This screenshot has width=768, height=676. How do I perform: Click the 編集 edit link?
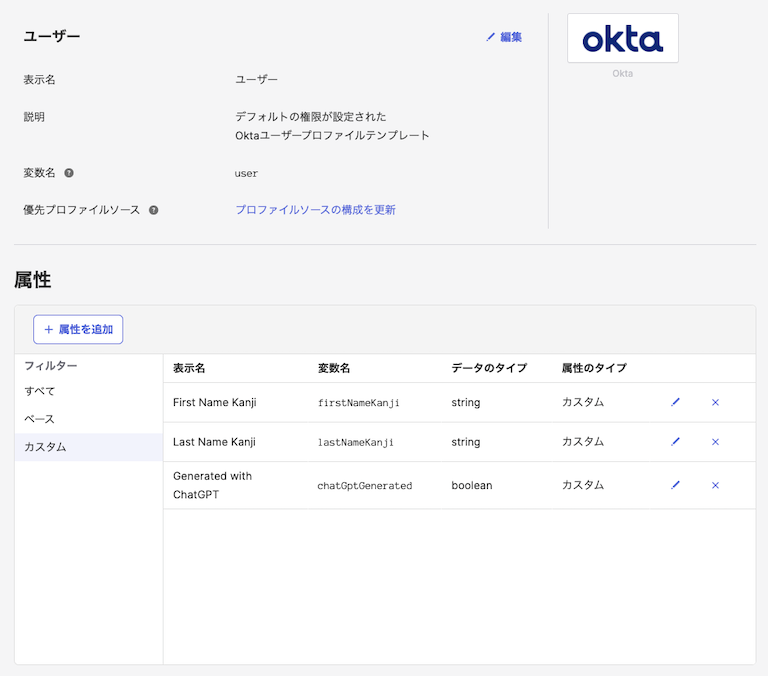pos(504,37)
